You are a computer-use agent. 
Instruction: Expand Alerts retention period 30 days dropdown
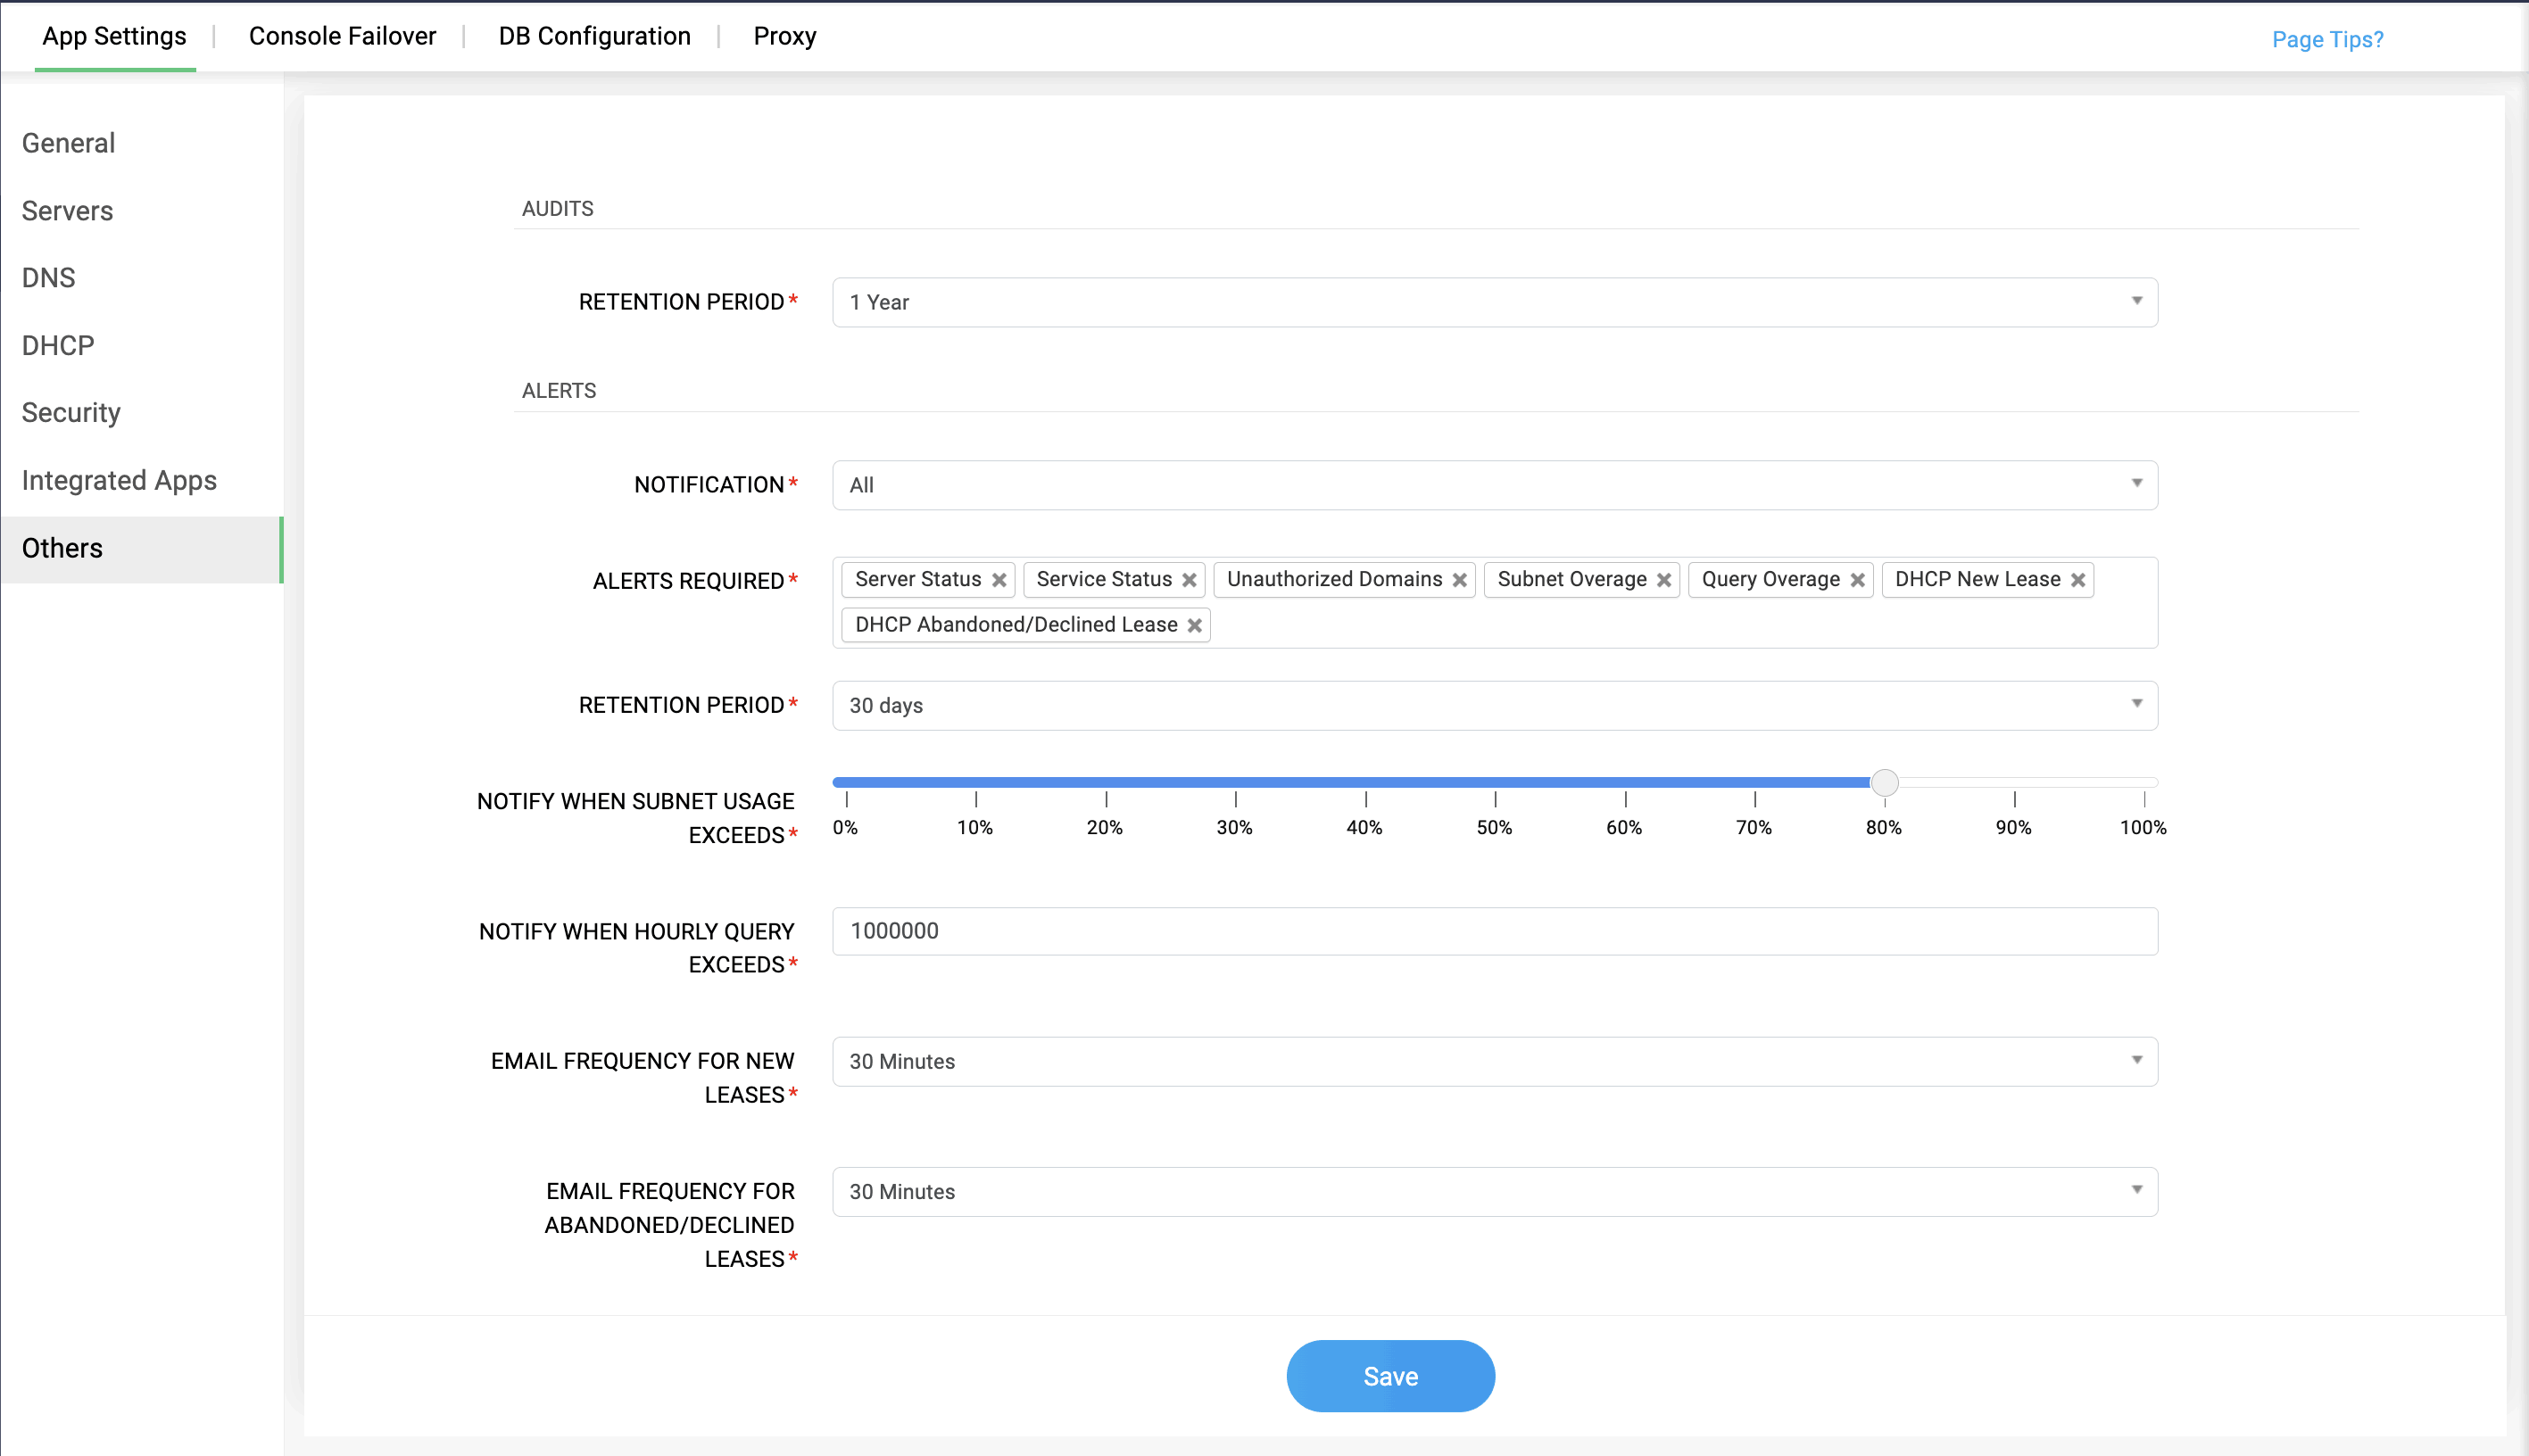[1494, 705]
